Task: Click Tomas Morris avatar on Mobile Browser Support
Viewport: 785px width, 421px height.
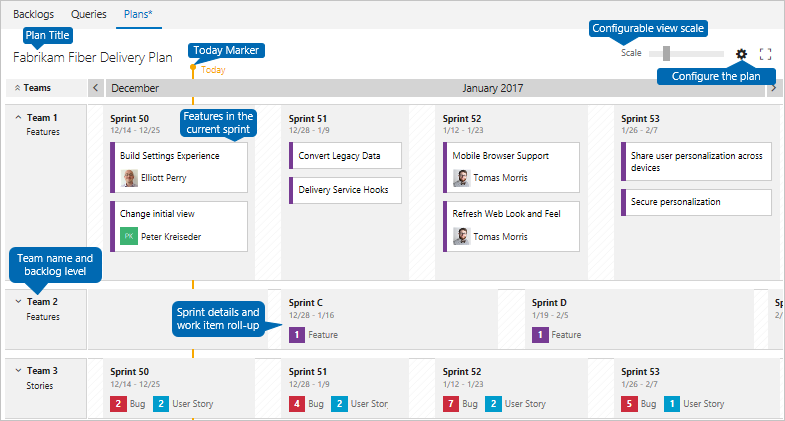Action: click(461, 178)
